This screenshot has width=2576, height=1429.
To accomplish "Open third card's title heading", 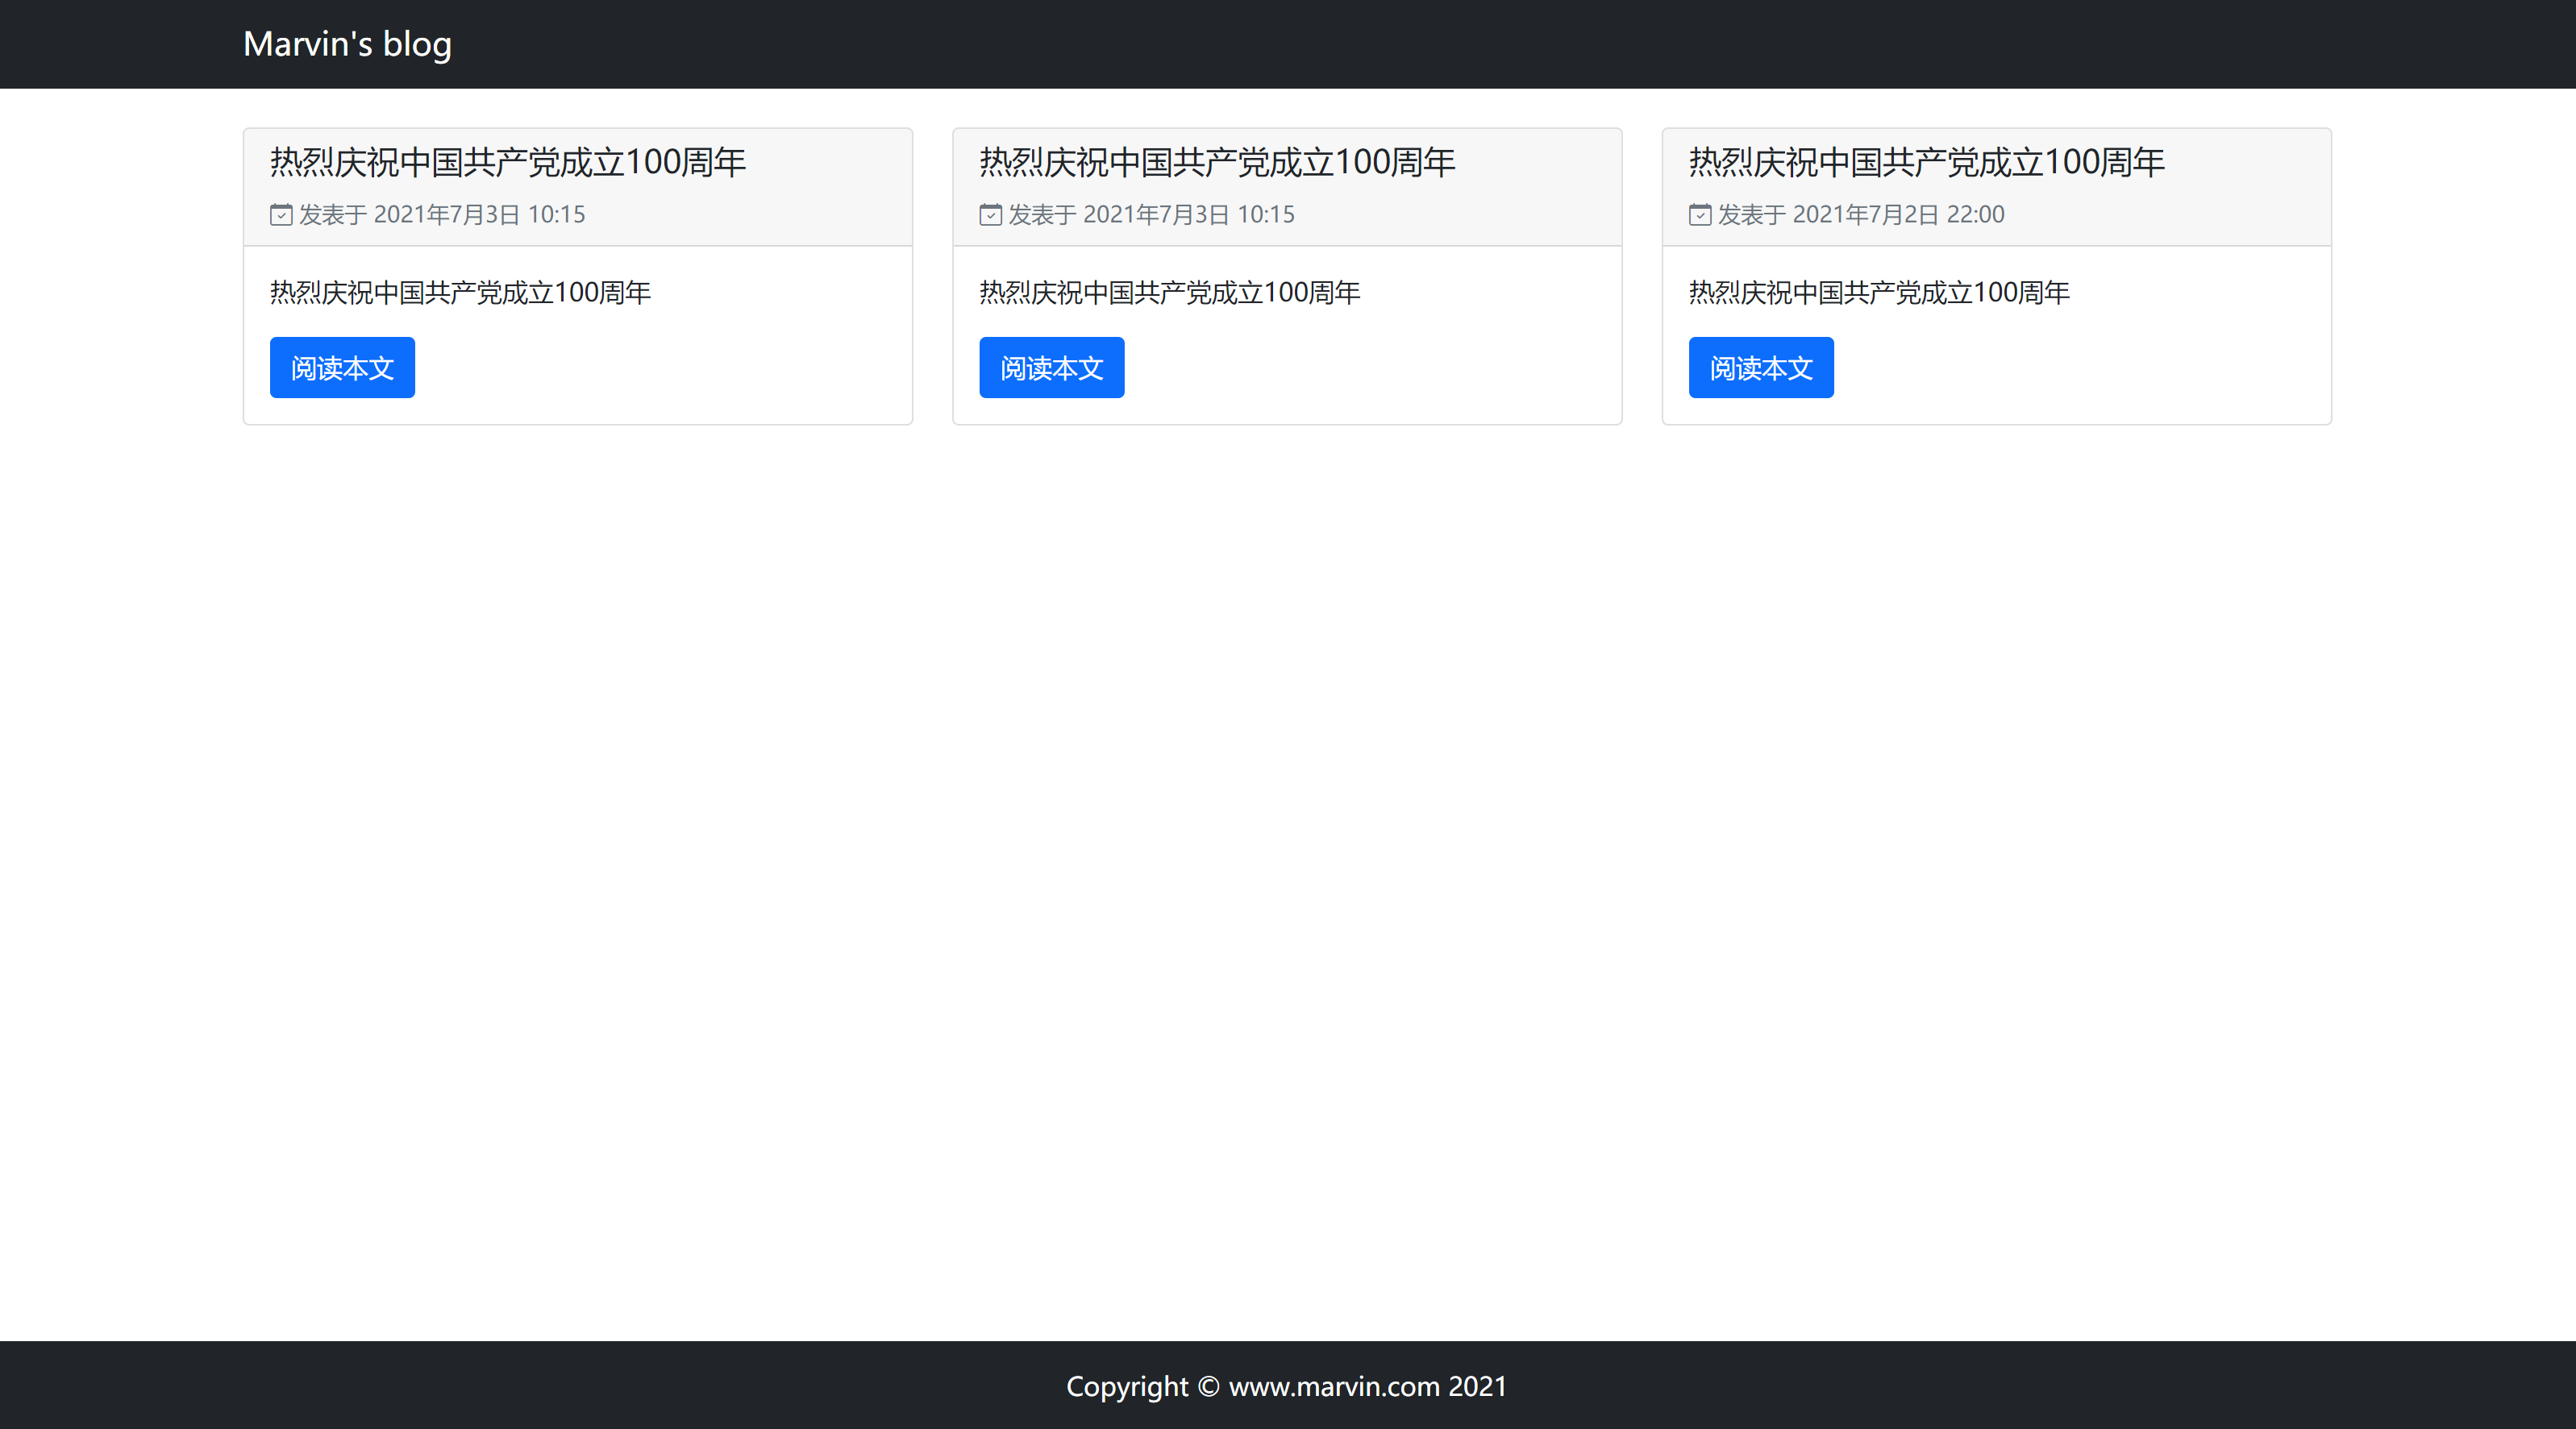I will [1927, 162].
